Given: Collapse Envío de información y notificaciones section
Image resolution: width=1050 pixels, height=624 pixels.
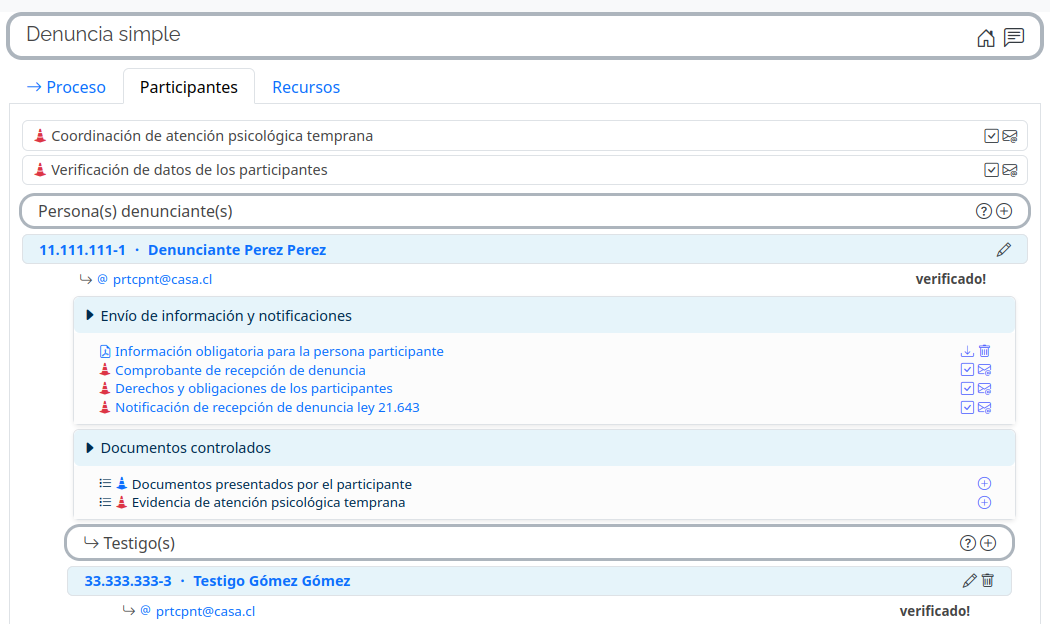Looking at the screenshot, I should click(91, 316).
